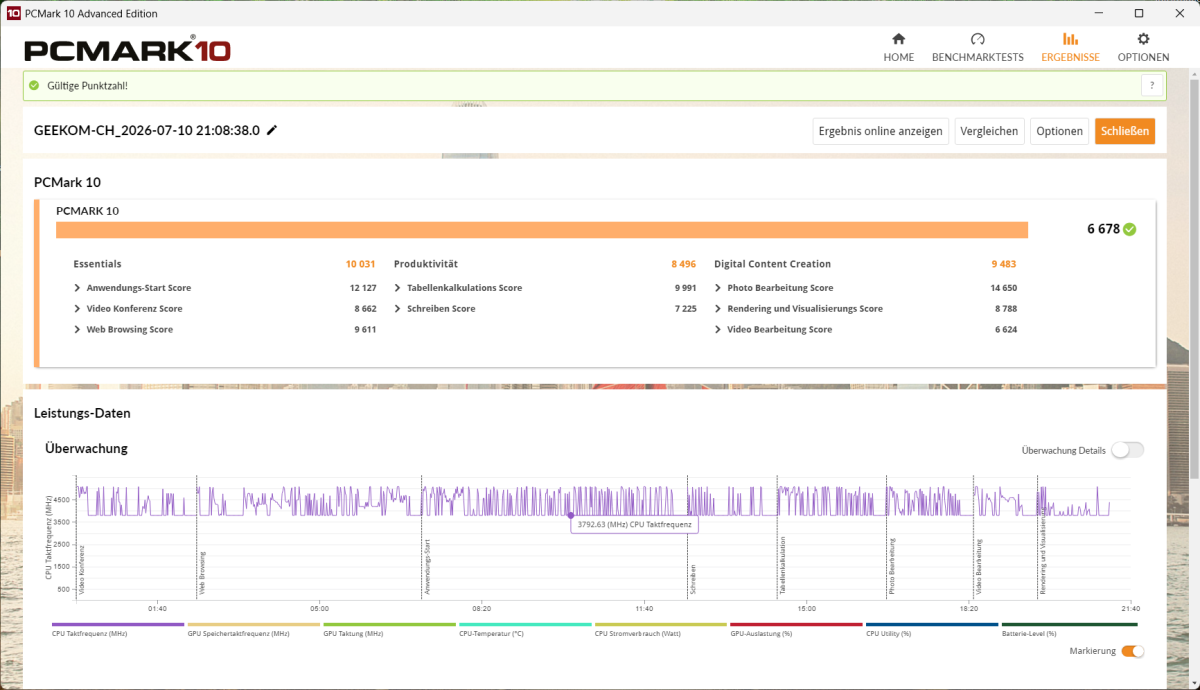
Task: Click Digital Content Creation score 9 483
Action: click(1004, 264)
